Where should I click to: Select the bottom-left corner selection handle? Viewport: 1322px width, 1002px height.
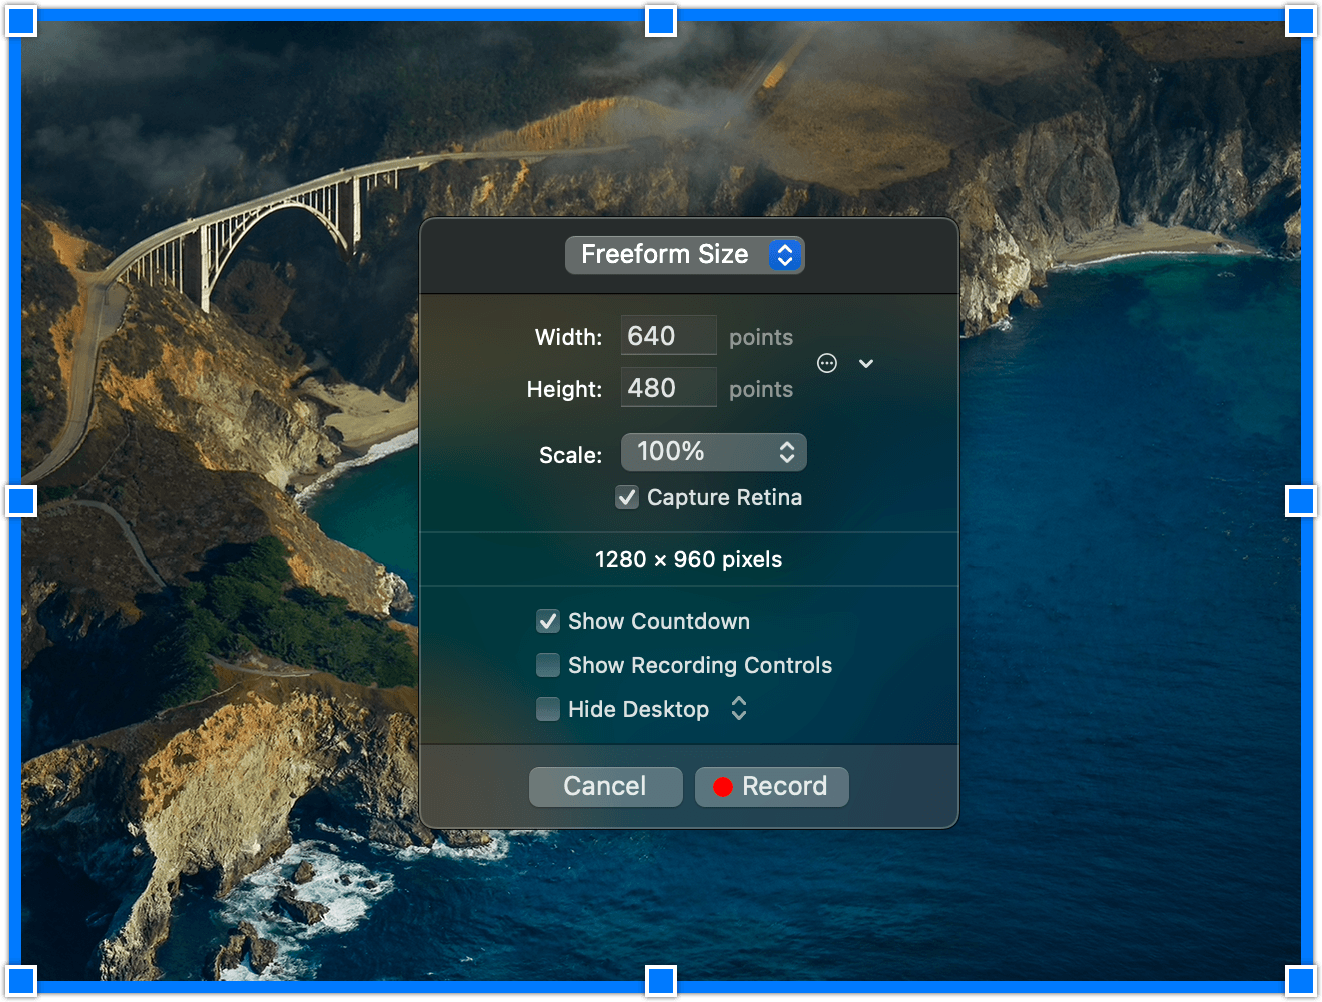pyautogui.click(x=21, y=981)
